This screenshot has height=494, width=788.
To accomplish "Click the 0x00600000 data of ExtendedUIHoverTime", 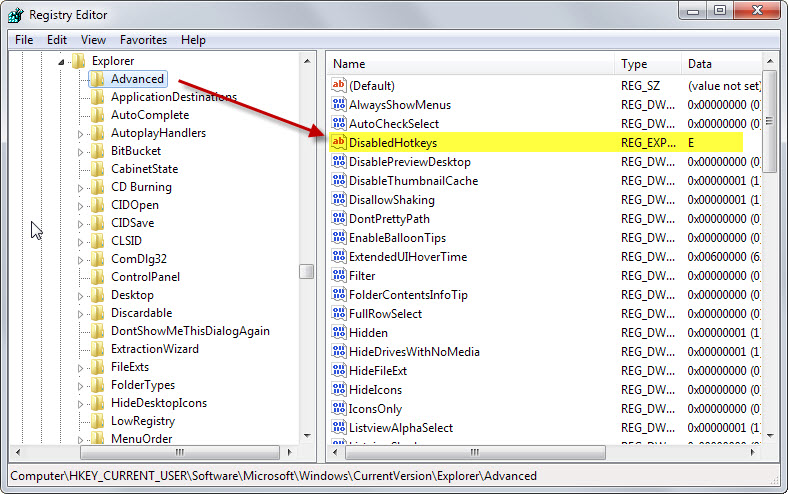I will pyautogui.click(x=724, y=257).
